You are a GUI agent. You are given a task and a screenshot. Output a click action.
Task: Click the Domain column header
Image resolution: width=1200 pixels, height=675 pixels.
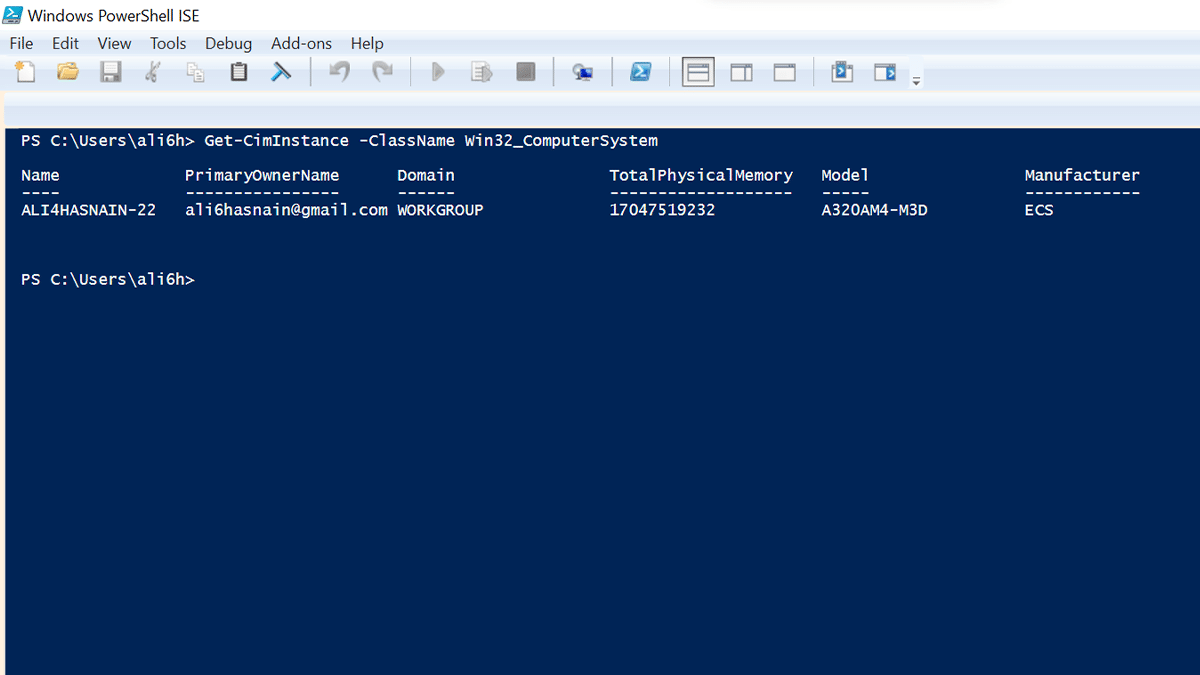click(426, 175)
